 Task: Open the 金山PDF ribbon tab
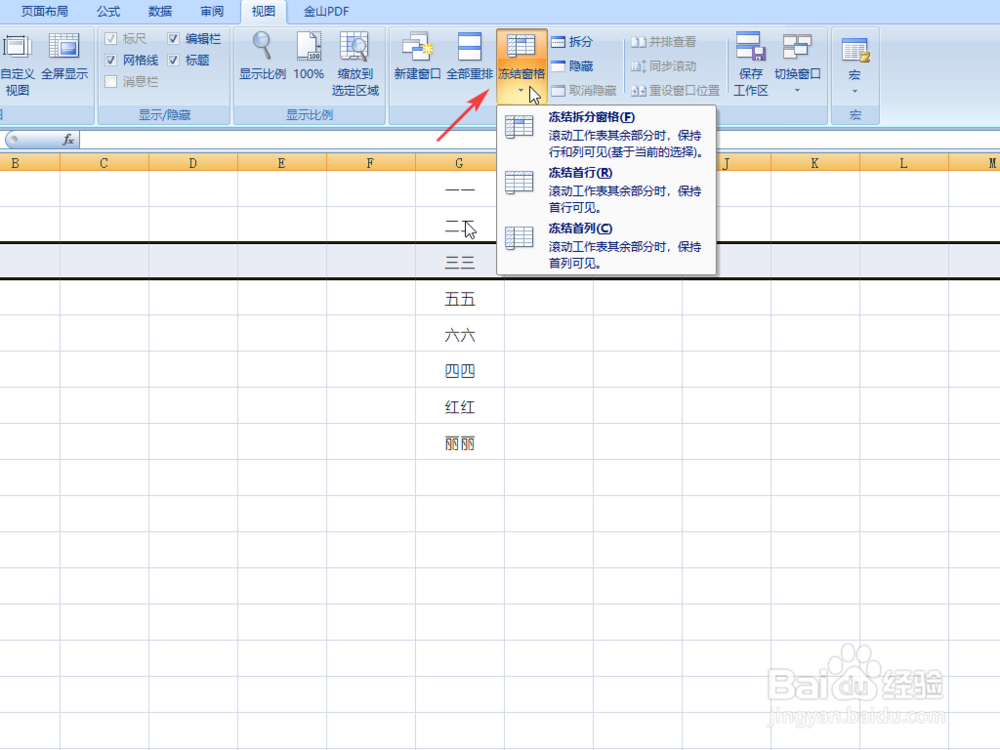(325, 11)
